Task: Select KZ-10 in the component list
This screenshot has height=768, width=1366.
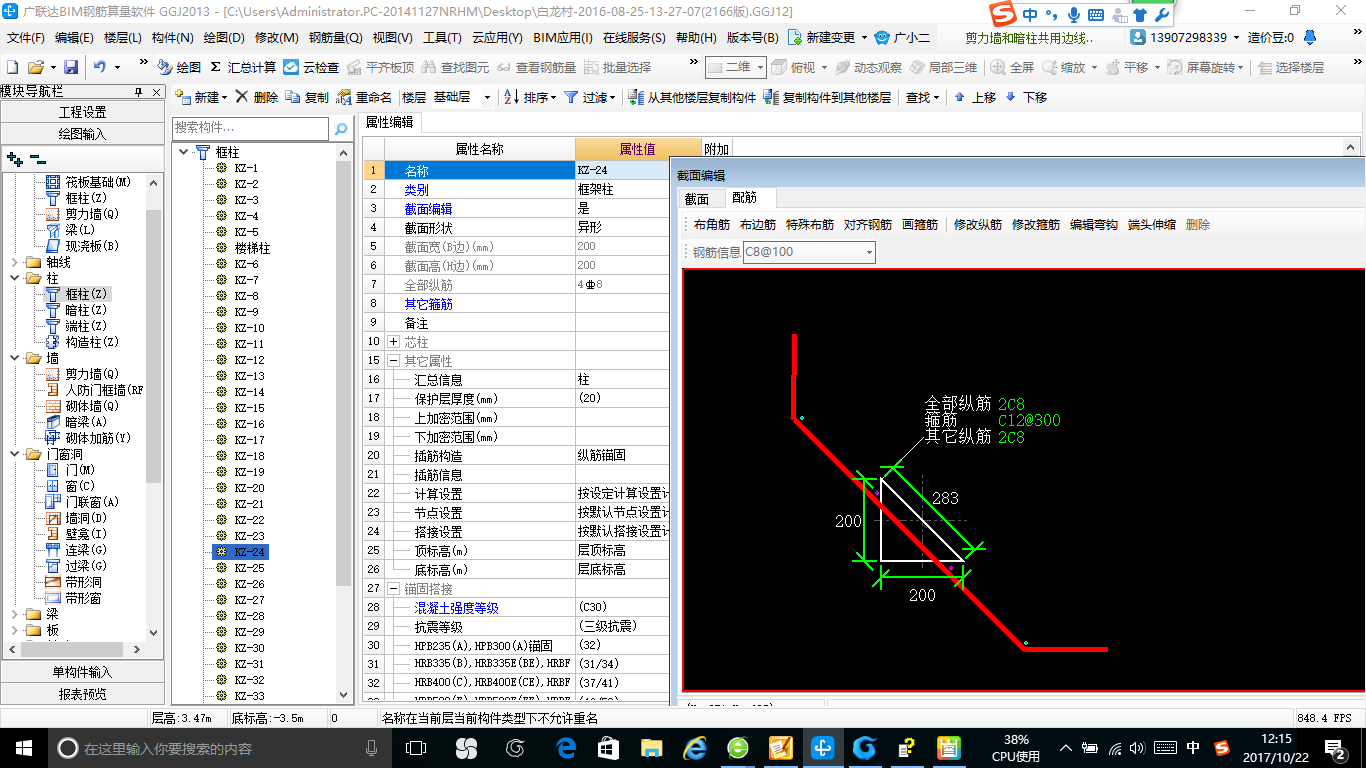Action: click(250, 328)
